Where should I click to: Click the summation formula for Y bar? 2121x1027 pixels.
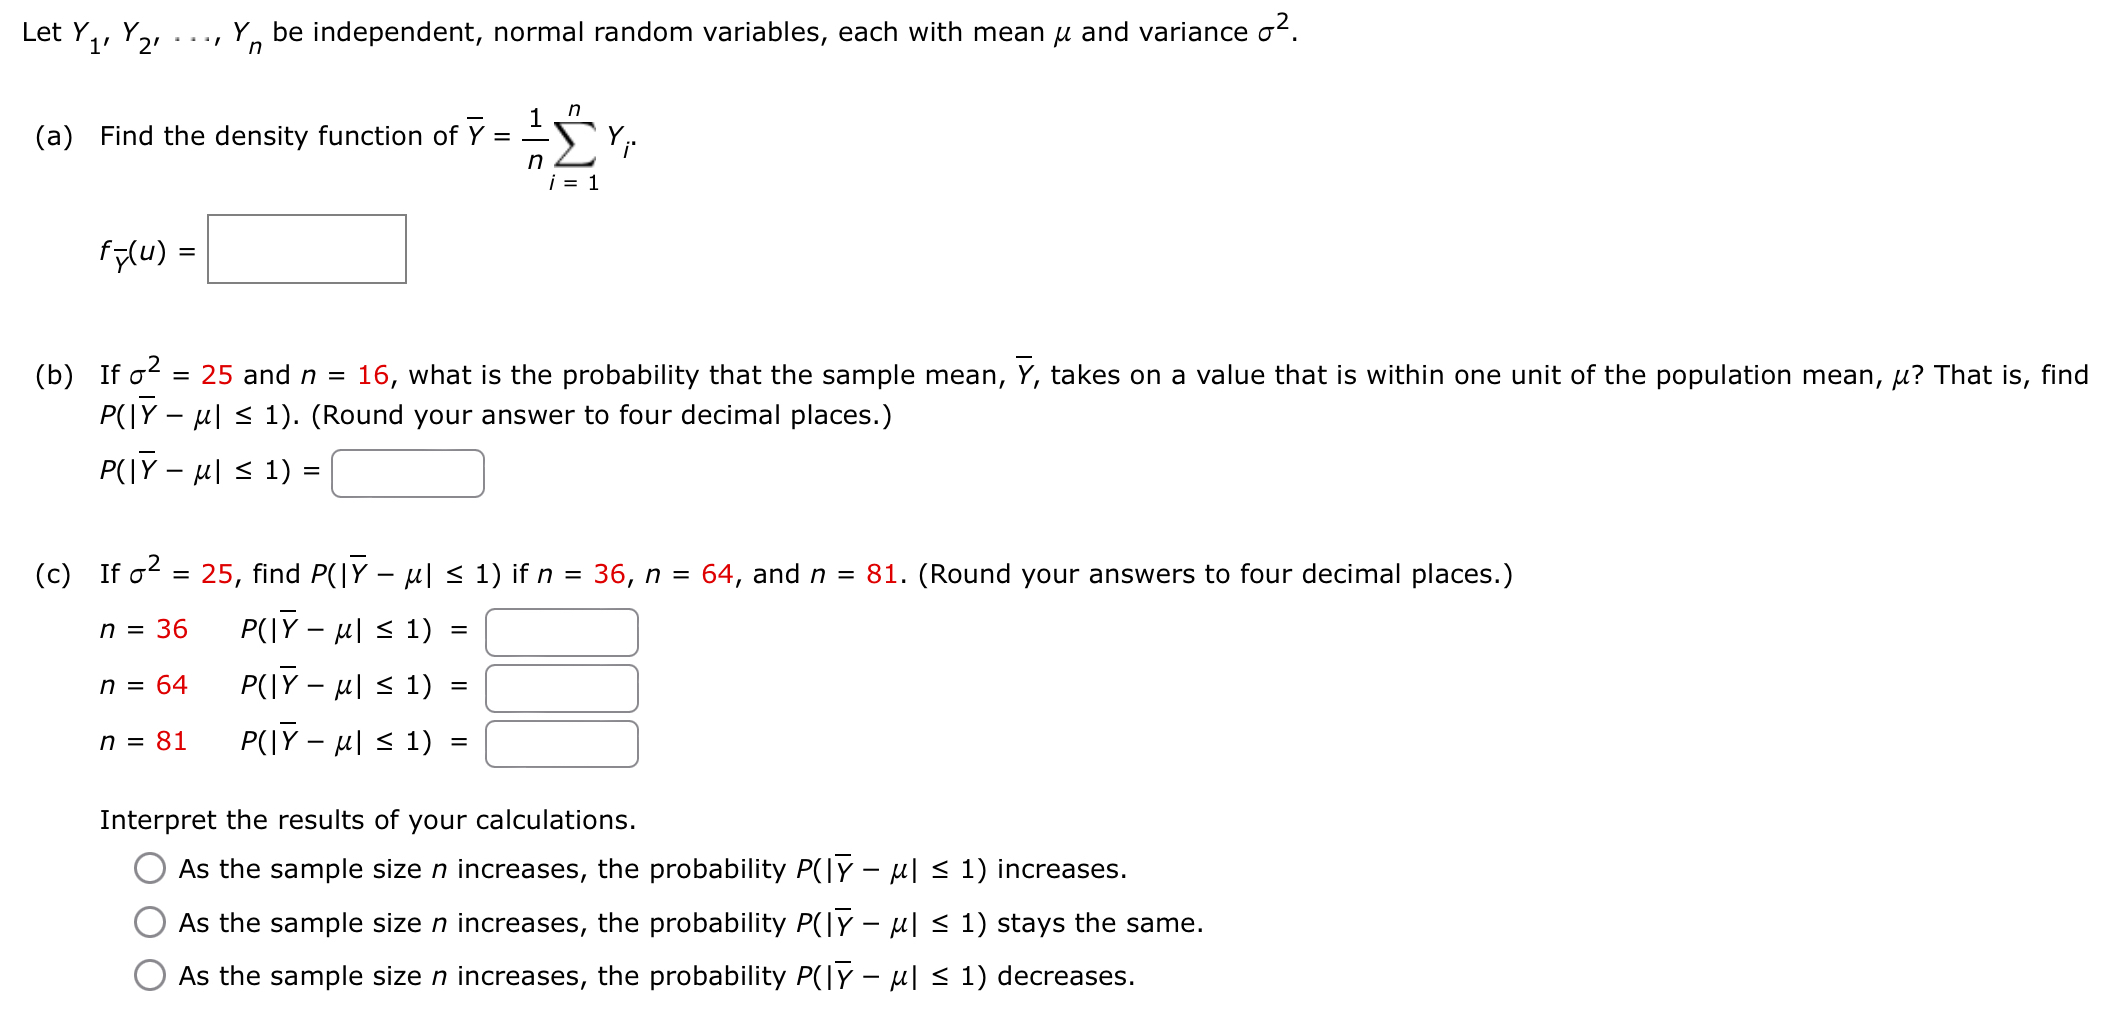[570, 140]
